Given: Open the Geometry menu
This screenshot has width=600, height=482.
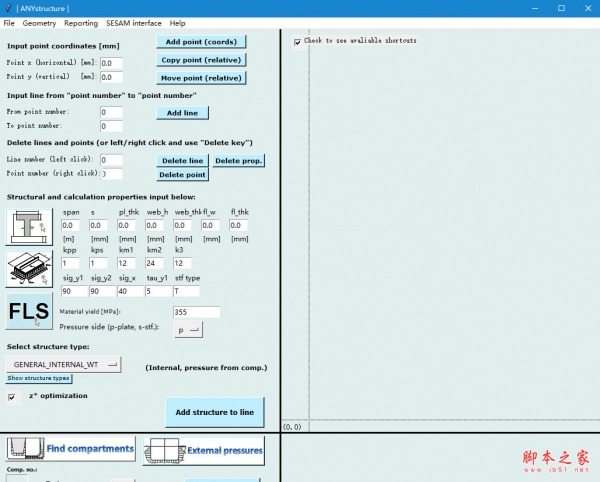Looking at the screenshot, I should (39, 23).
